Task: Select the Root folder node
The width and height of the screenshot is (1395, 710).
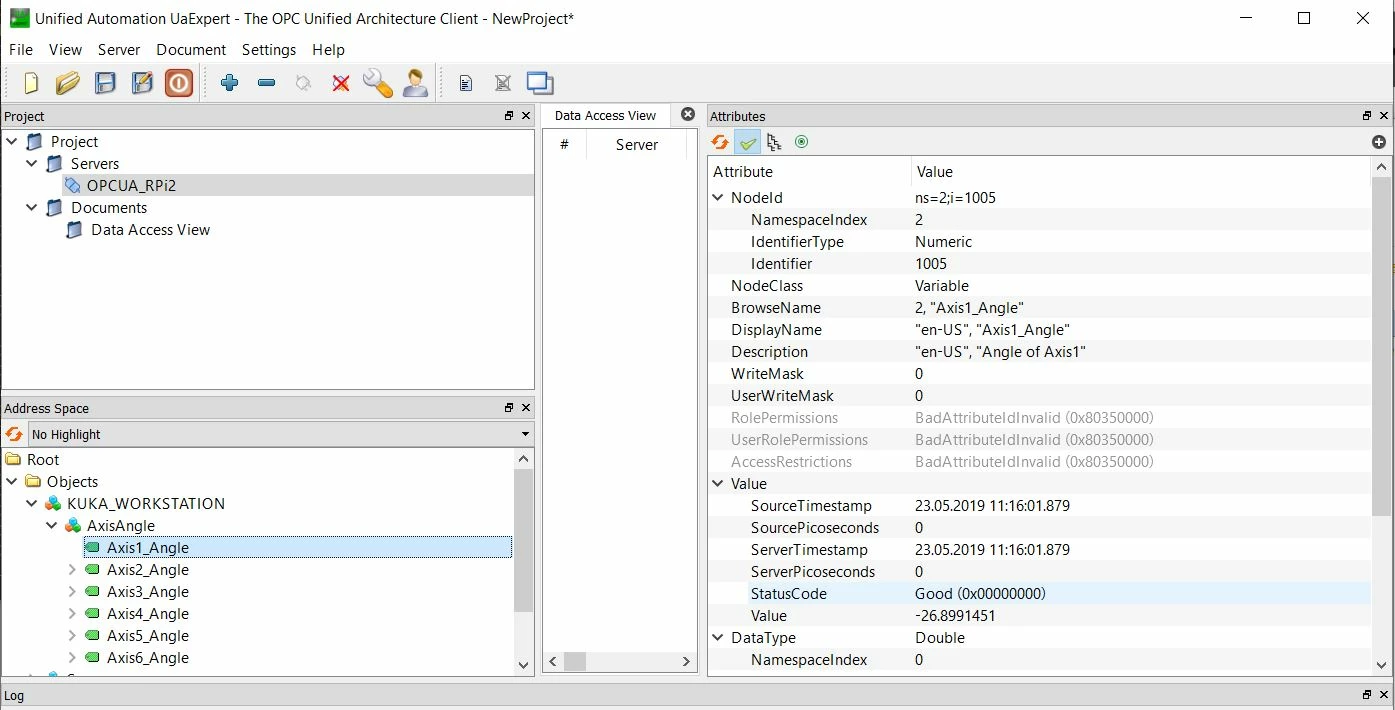Action: tap(43, 460)
